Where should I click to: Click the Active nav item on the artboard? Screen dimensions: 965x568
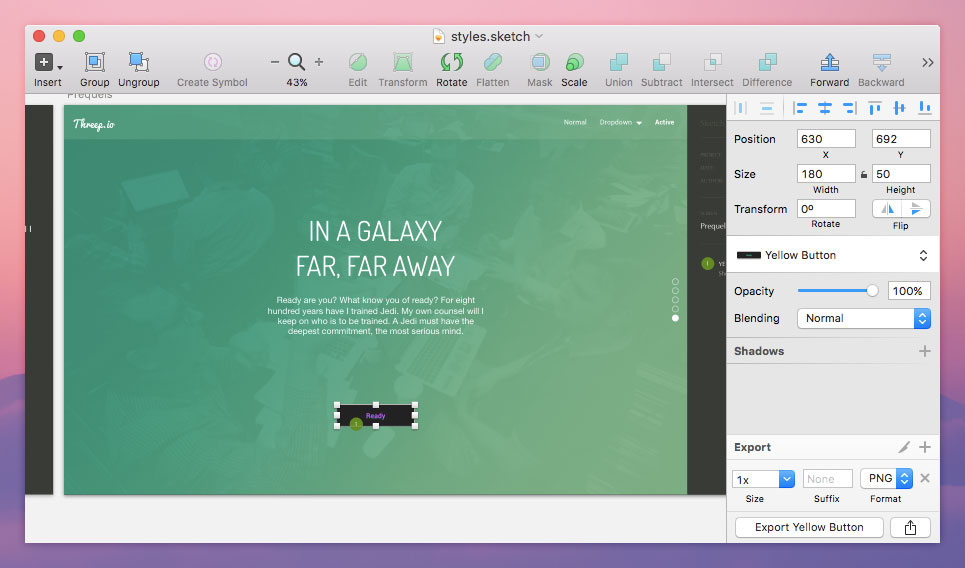tap(664, 122)
